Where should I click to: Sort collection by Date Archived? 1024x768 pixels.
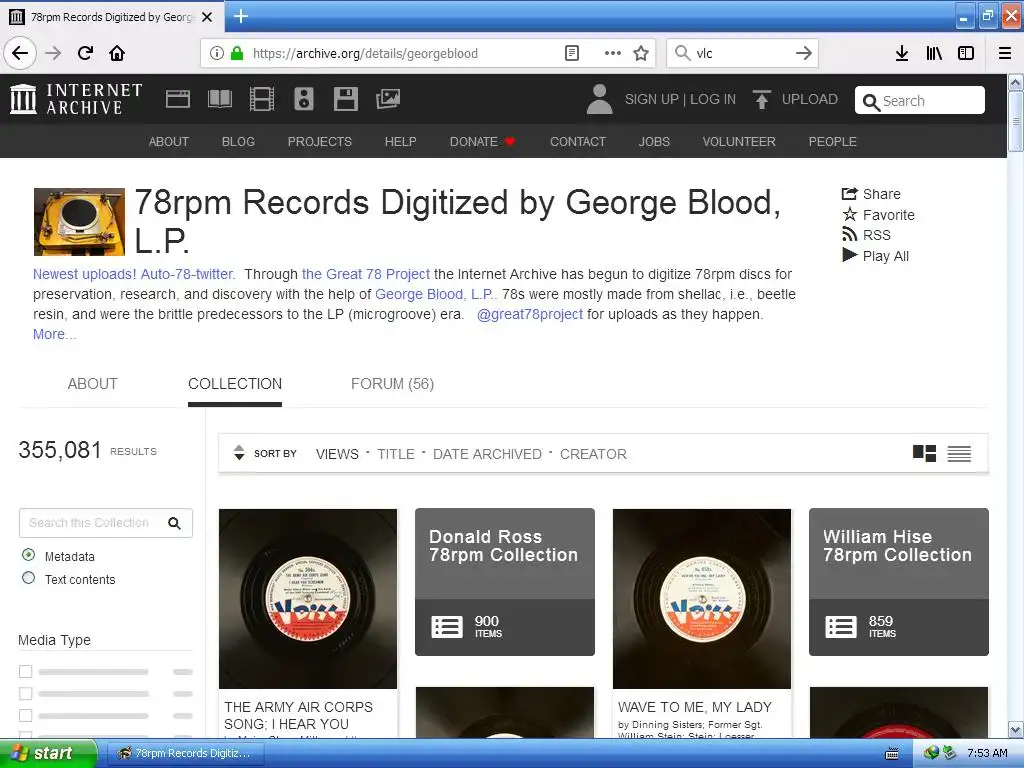click(487, 454)
